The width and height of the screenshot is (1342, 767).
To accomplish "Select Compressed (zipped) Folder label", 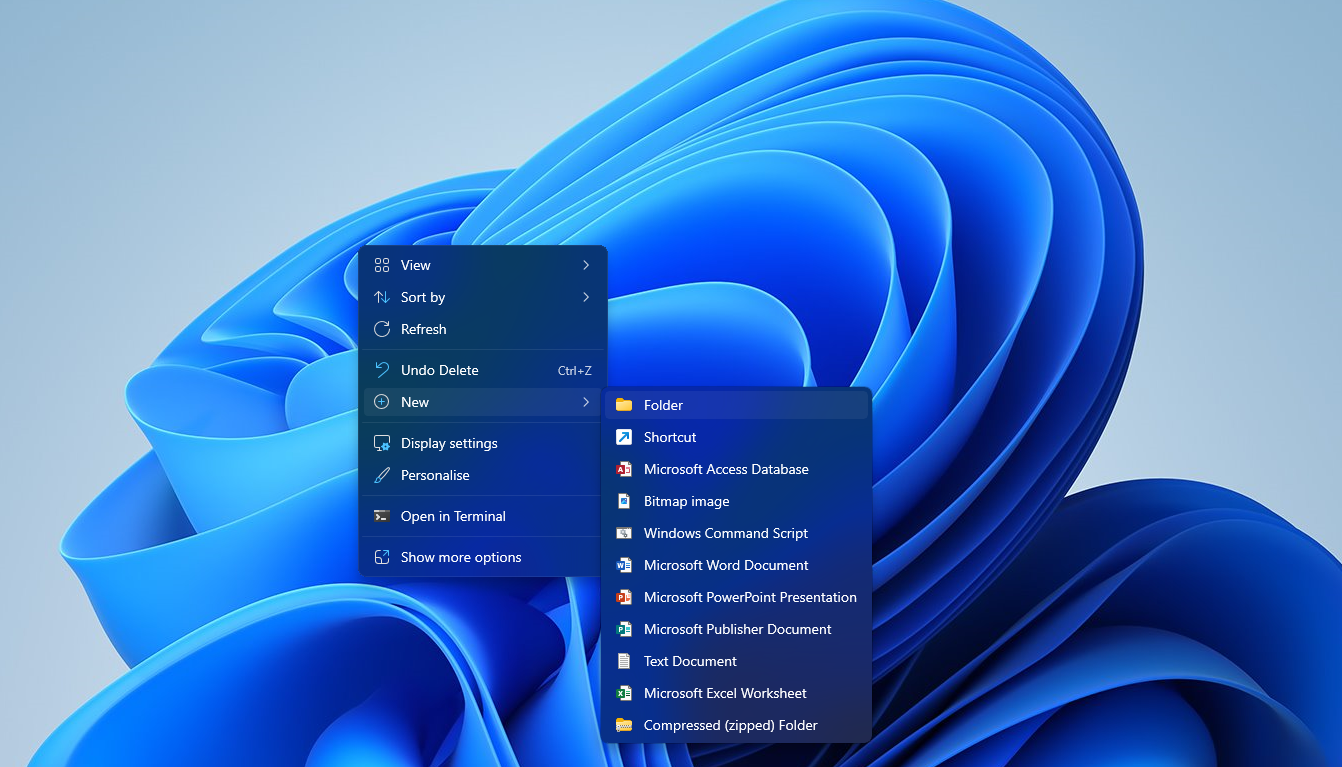I will coord(731,725).
